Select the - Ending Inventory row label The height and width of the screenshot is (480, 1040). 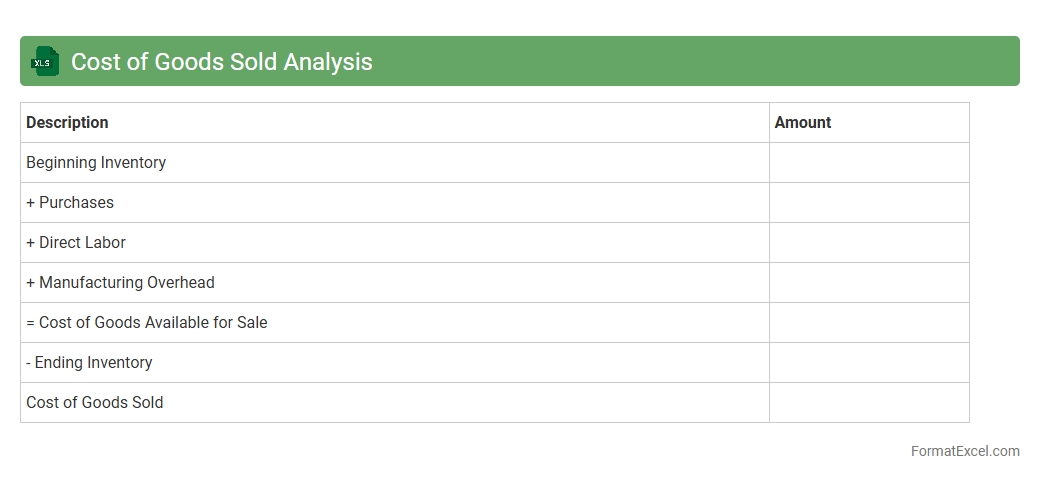[89, 362]
